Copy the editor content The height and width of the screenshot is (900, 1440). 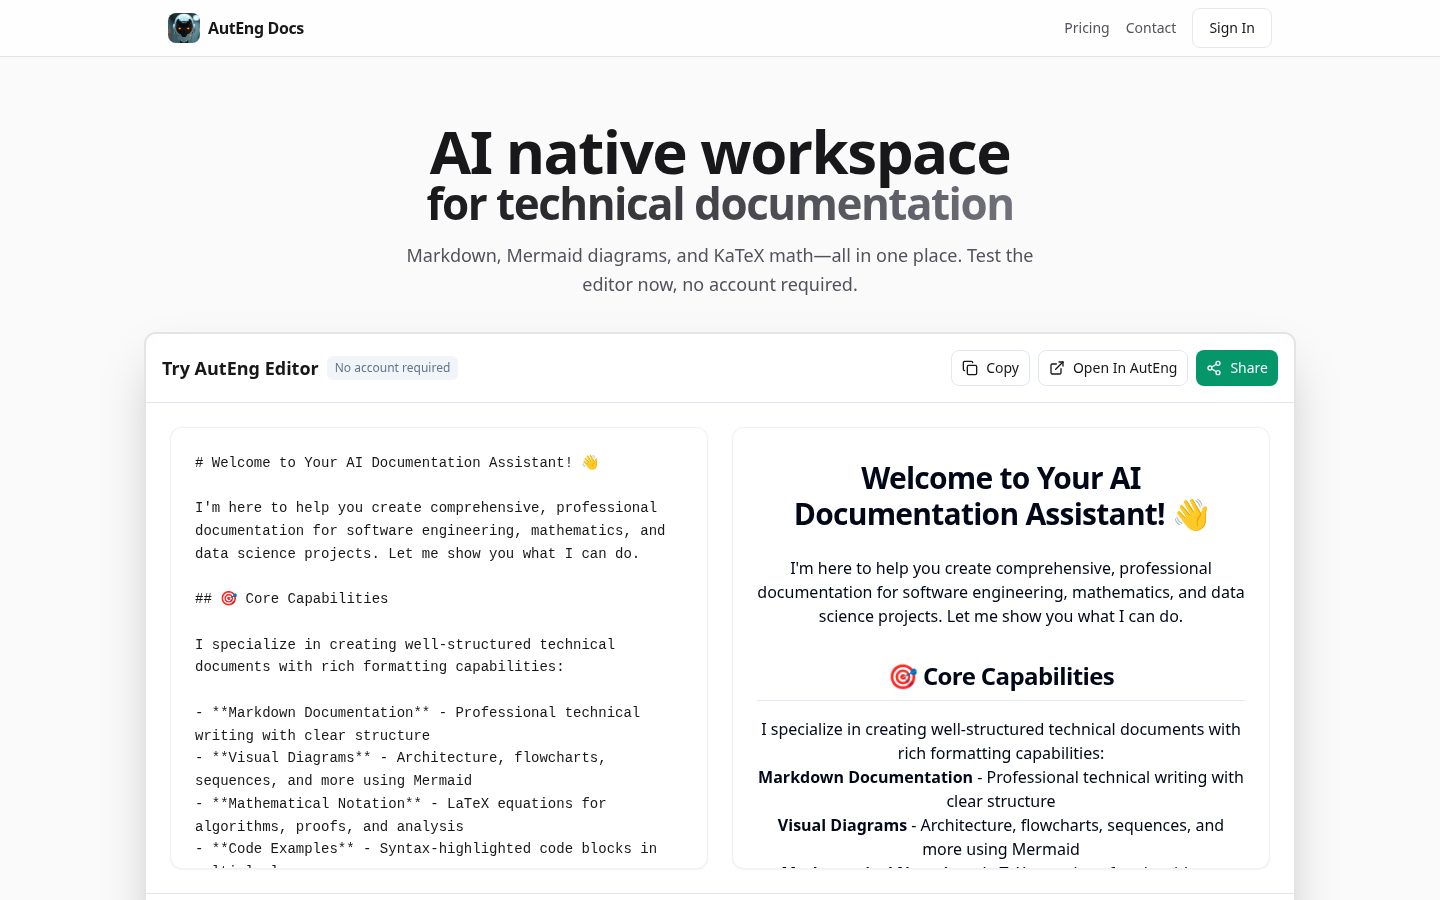click(990, 368)
